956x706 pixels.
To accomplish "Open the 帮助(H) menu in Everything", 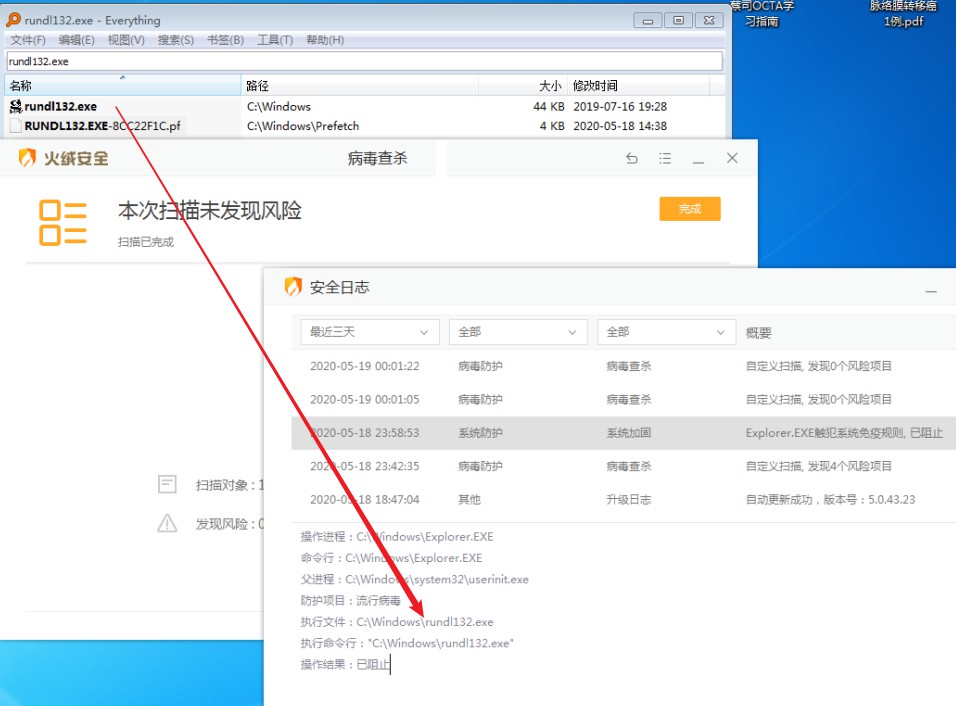I will point(325,40).
